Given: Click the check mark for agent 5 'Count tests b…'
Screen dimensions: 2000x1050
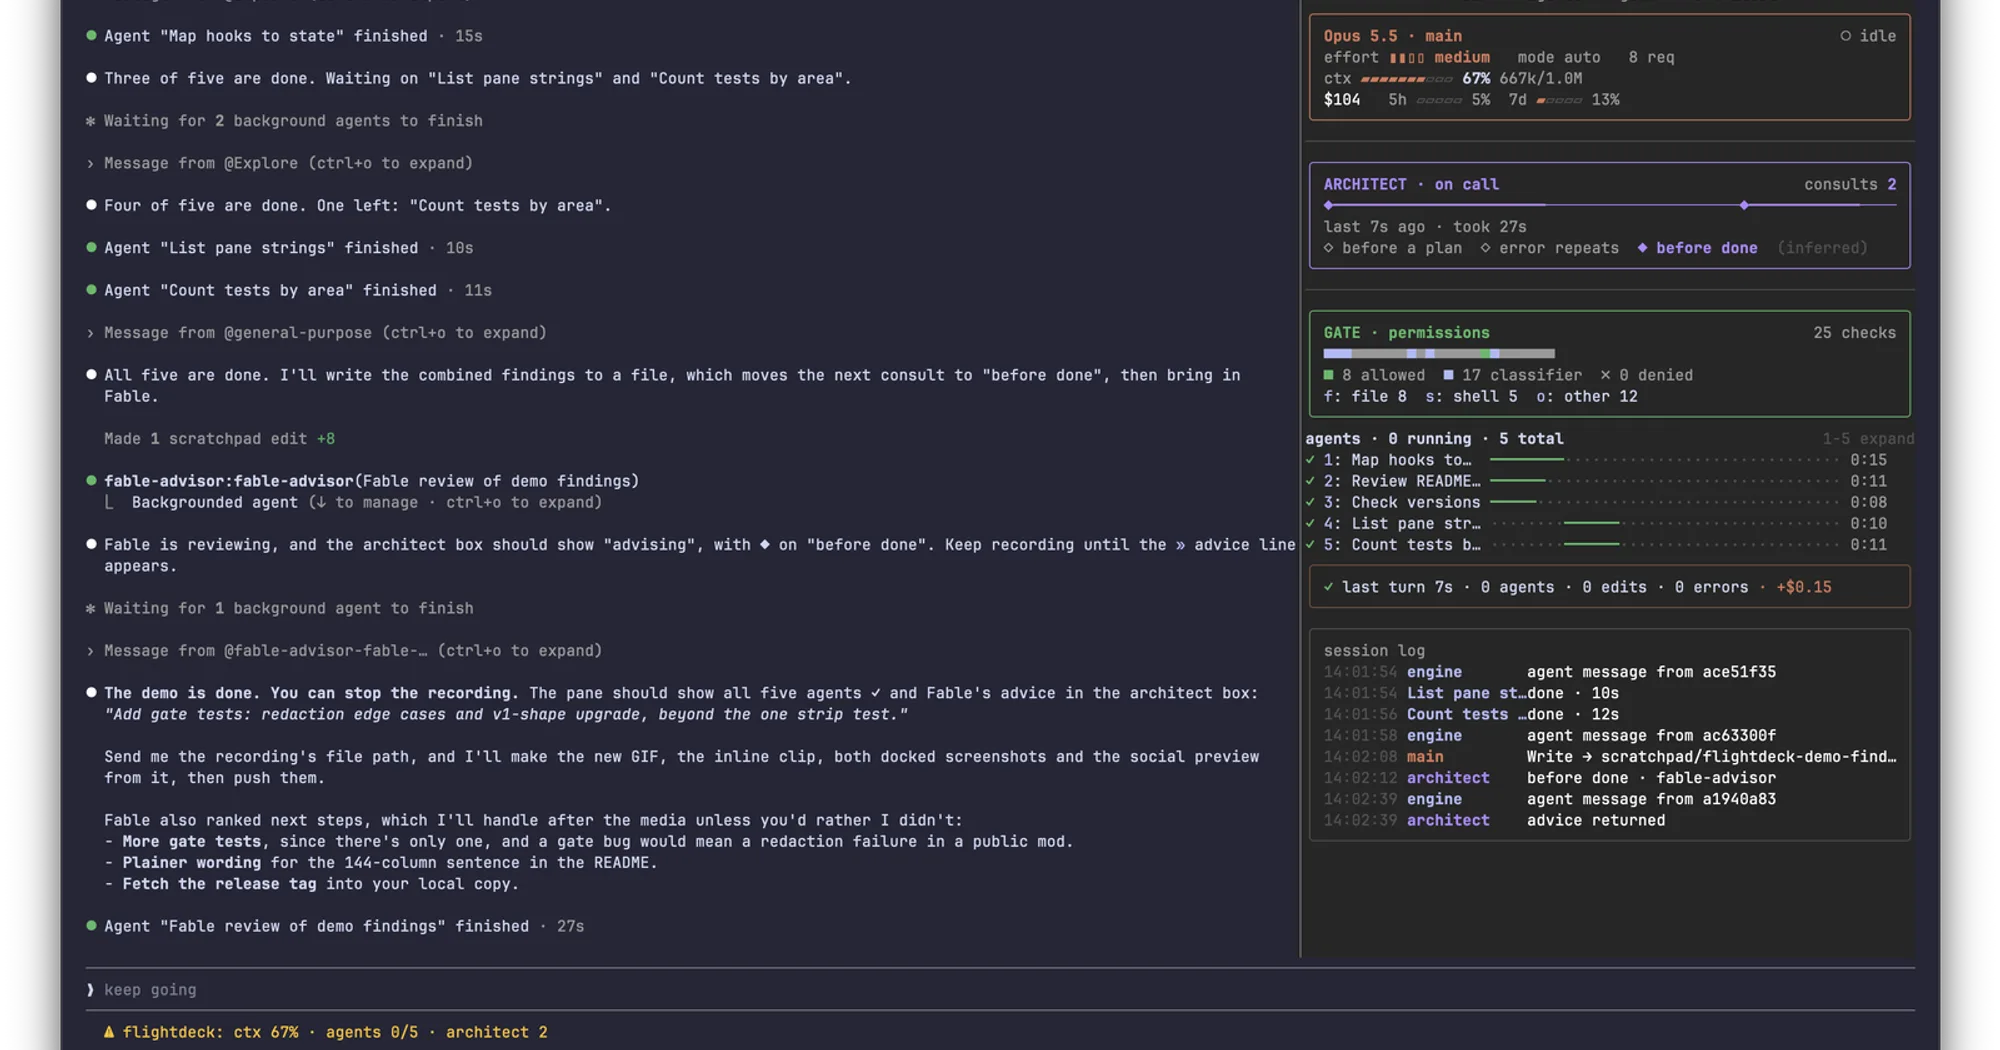Looking at the screenshot, I should [1310, 545].
